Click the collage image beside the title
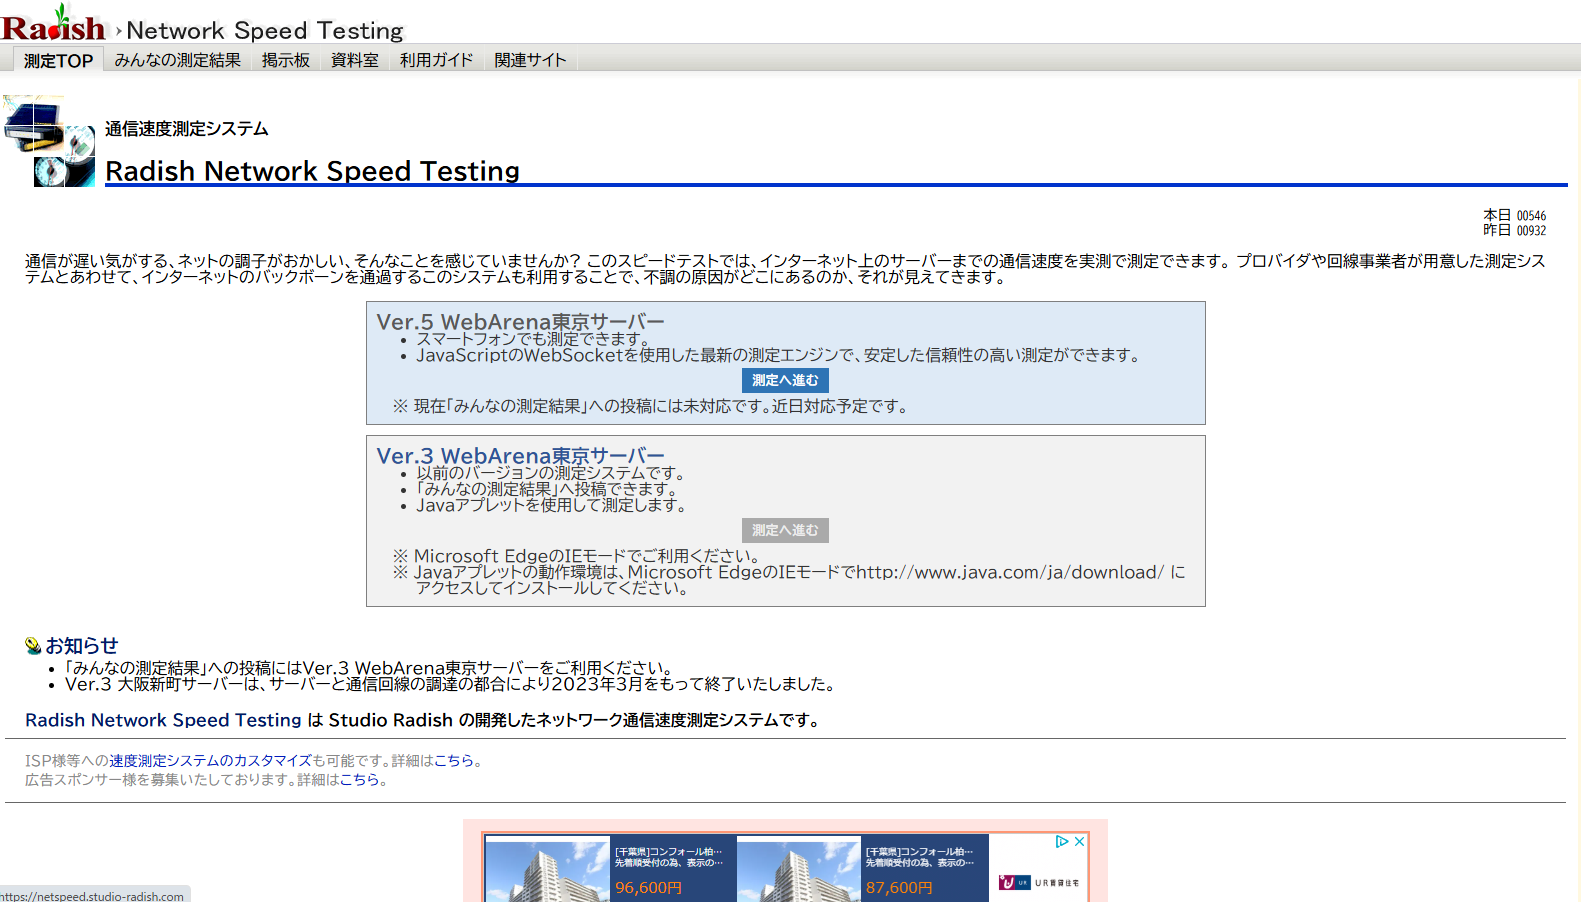The width and height of the screenshot is (1581, 902). pyautogui.click(x=49, y=141)
